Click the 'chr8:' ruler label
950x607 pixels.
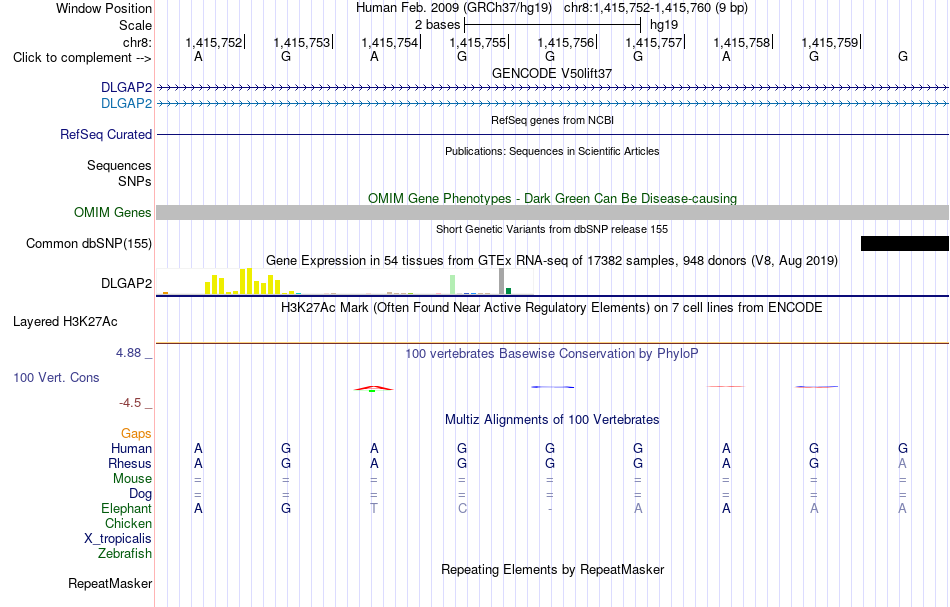137,42
